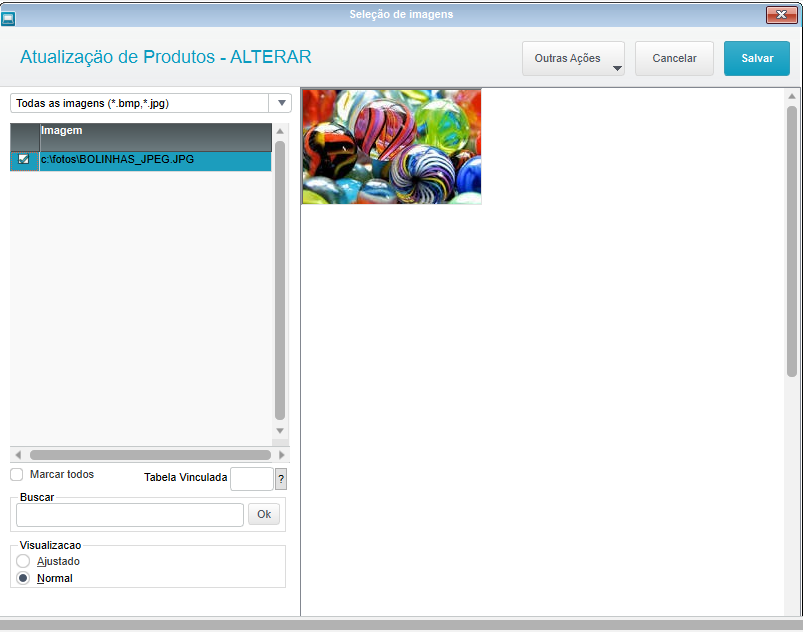Click the image list horizontal scrollbar thumb
This screenshot has width=803, height=632.
click(x=150, y=455)
